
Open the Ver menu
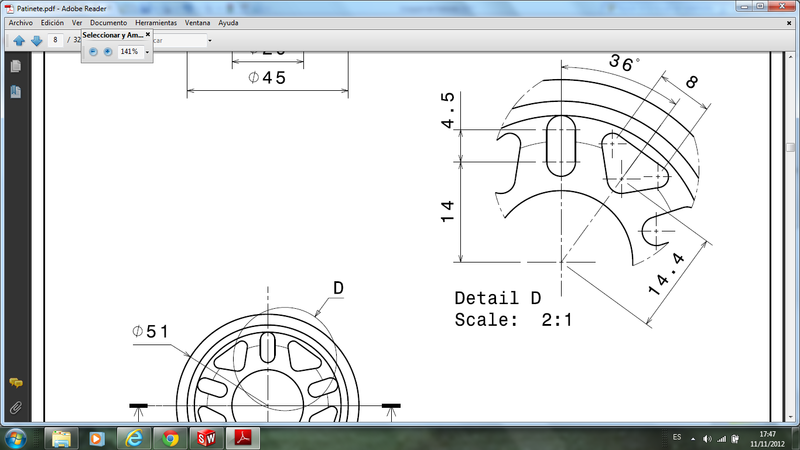pyautogui.click(x=77, y=23)
